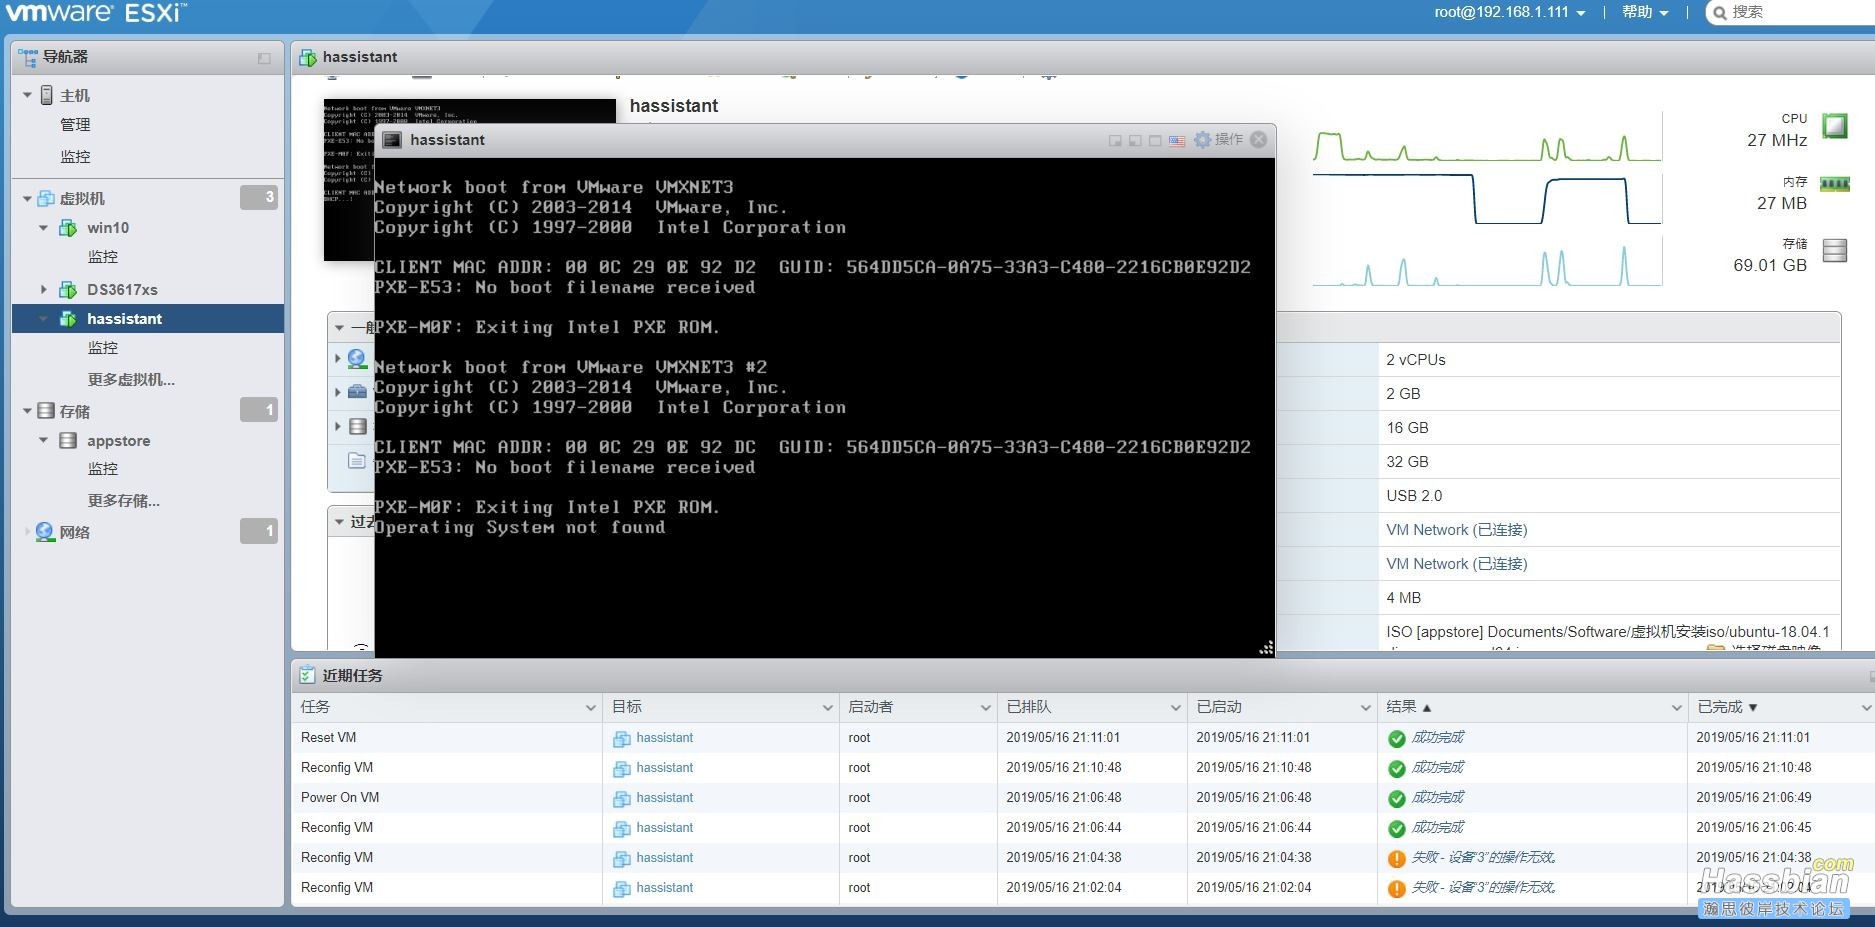Screen dimensions: 1875x927
Task: Collapse the 虚拟机 tree node arrow
Action: click(x=27, y=199)
